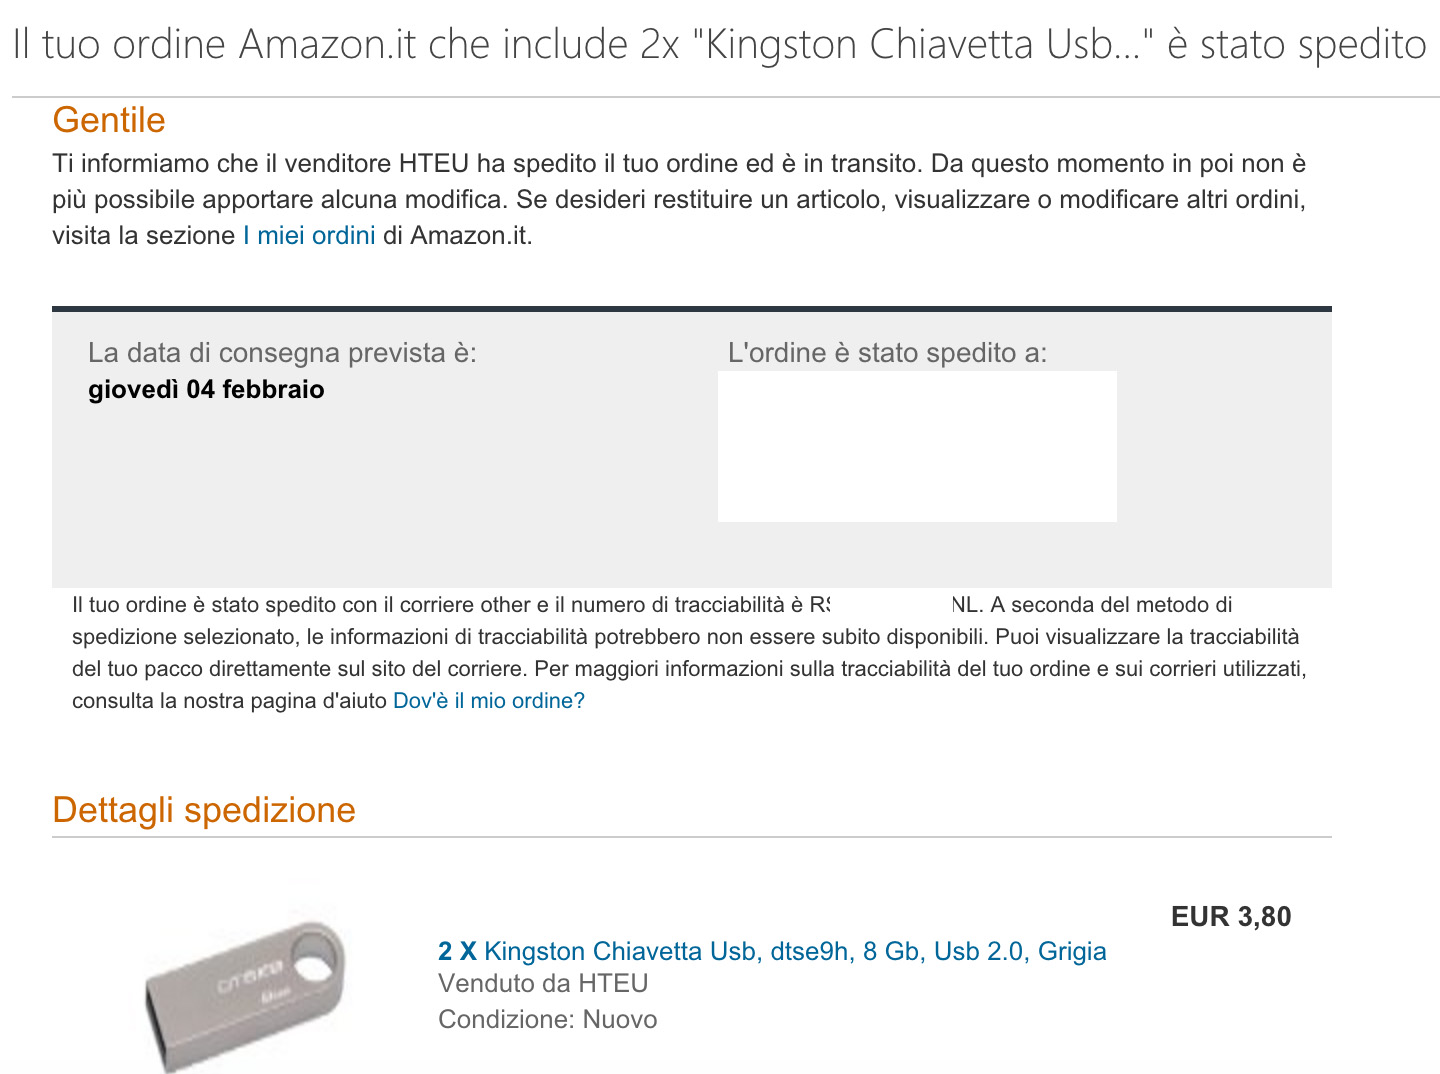The image size is (1440, 1074).
Task: Click the "2 X" quantity in product title
Action: pyautogui.click(x=457, y=951)
